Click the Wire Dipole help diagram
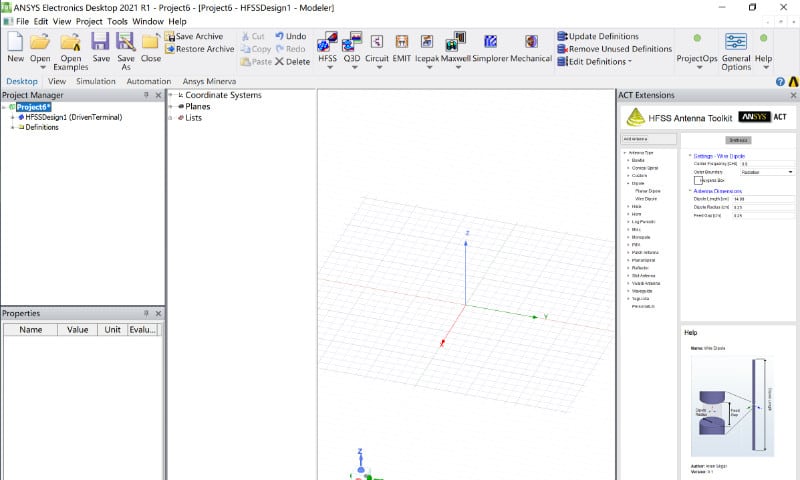800x480 pixels. (732, 406)
